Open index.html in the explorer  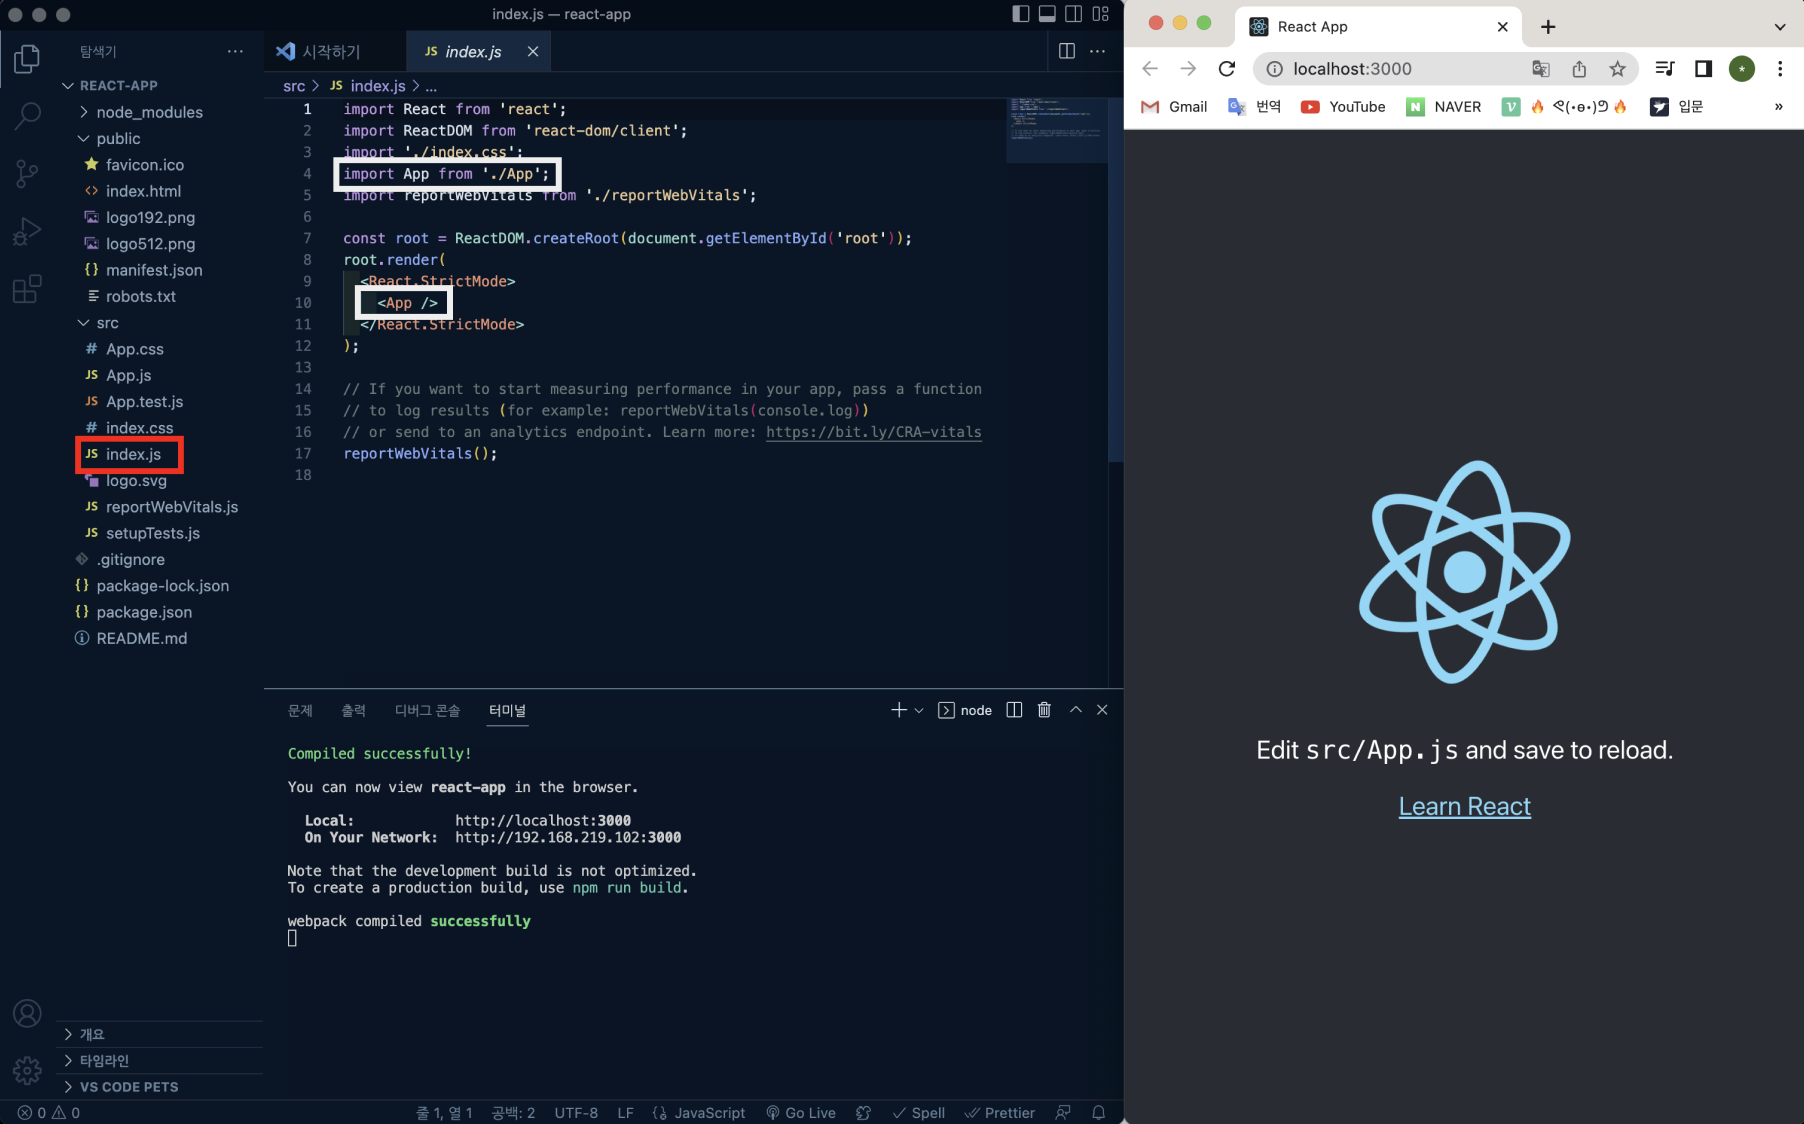click(x=160, y=191)
